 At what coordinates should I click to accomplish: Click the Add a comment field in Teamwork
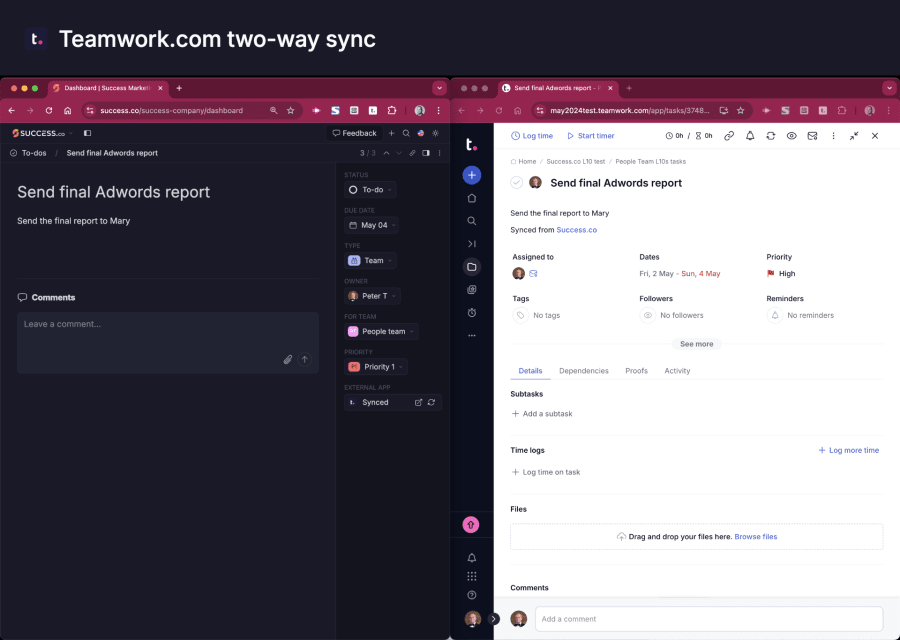[x=709, y=619]
